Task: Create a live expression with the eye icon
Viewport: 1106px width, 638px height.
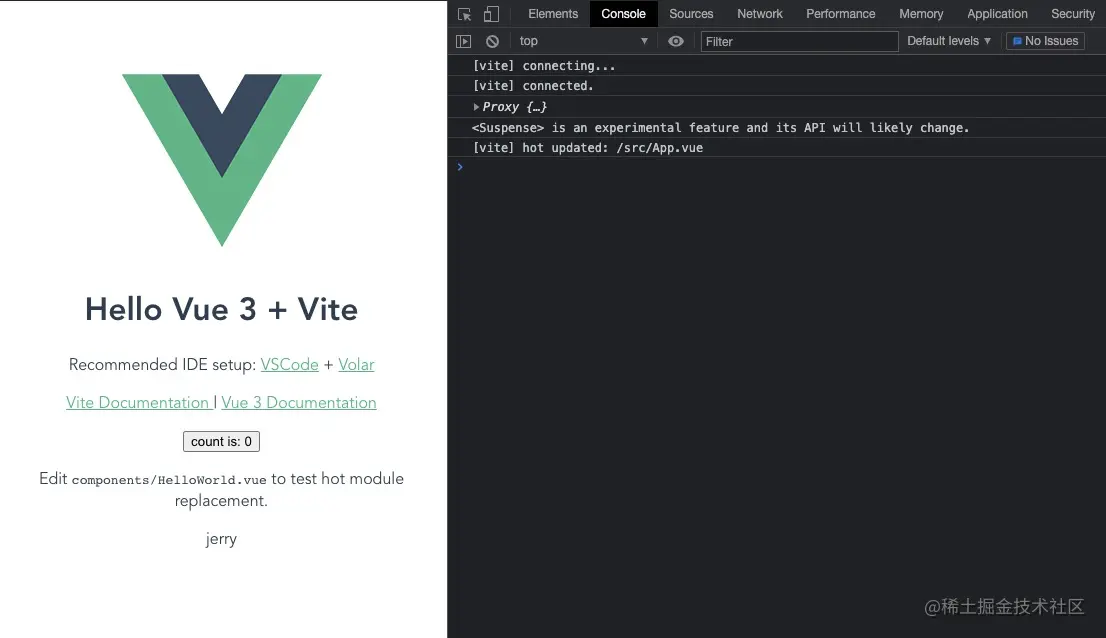Action: 676,42
